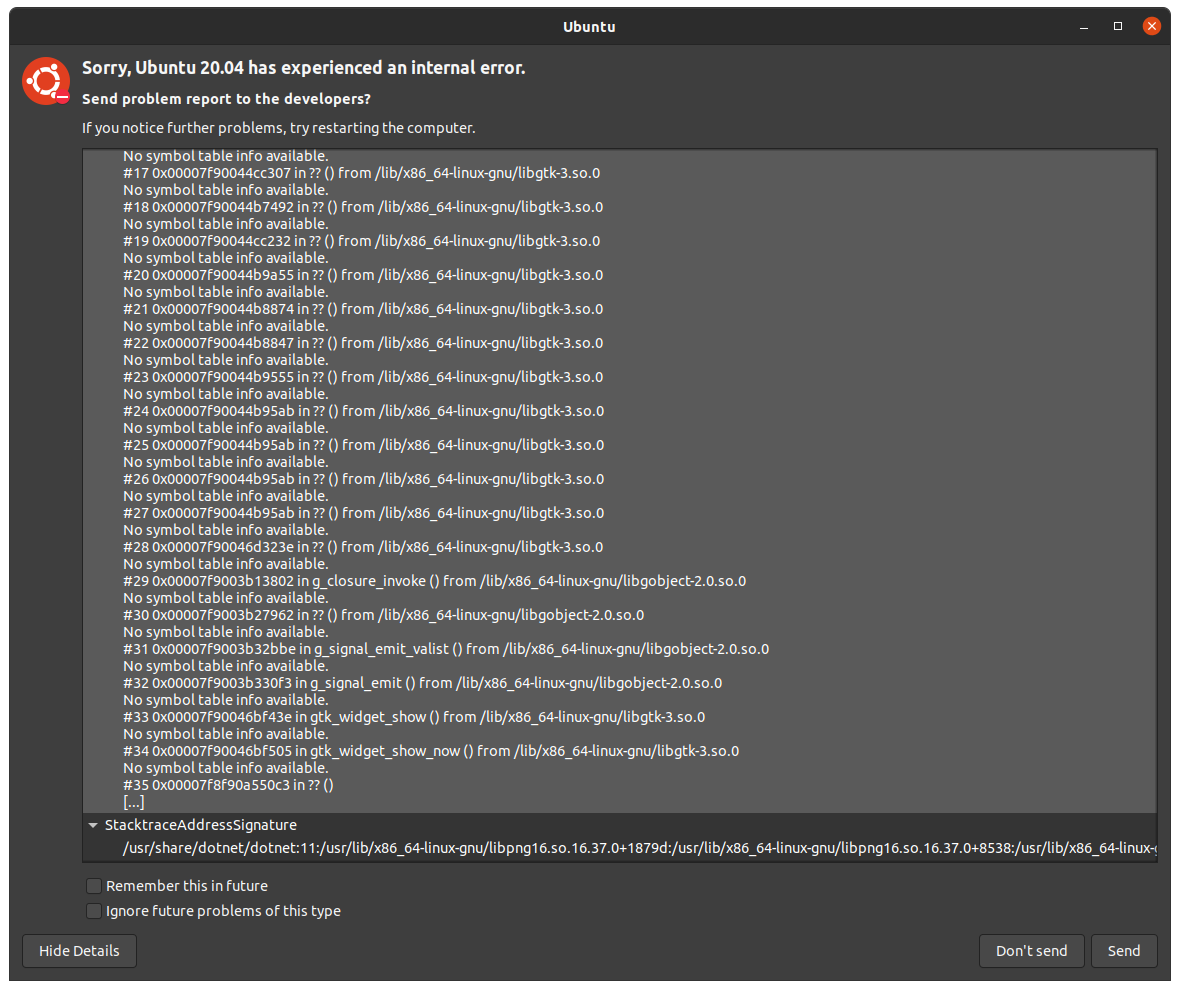The height and width of the screenshot is (990, 1180).
Task: Hide the crash details panel
Action: pos(78,951)
